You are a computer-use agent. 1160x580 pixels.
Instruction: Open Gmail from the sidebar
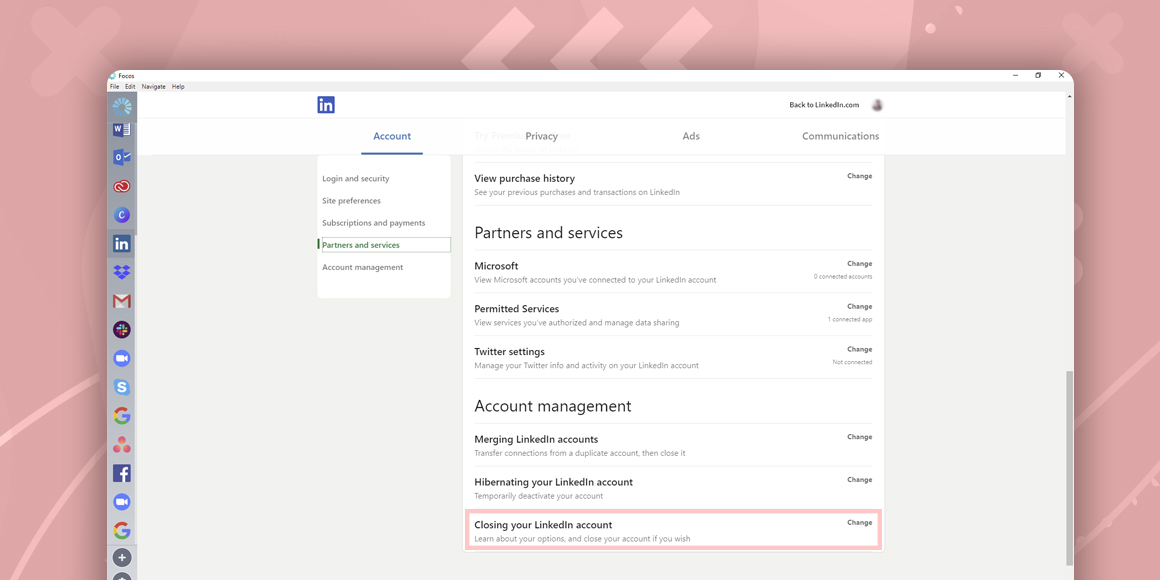pos(122,301)
